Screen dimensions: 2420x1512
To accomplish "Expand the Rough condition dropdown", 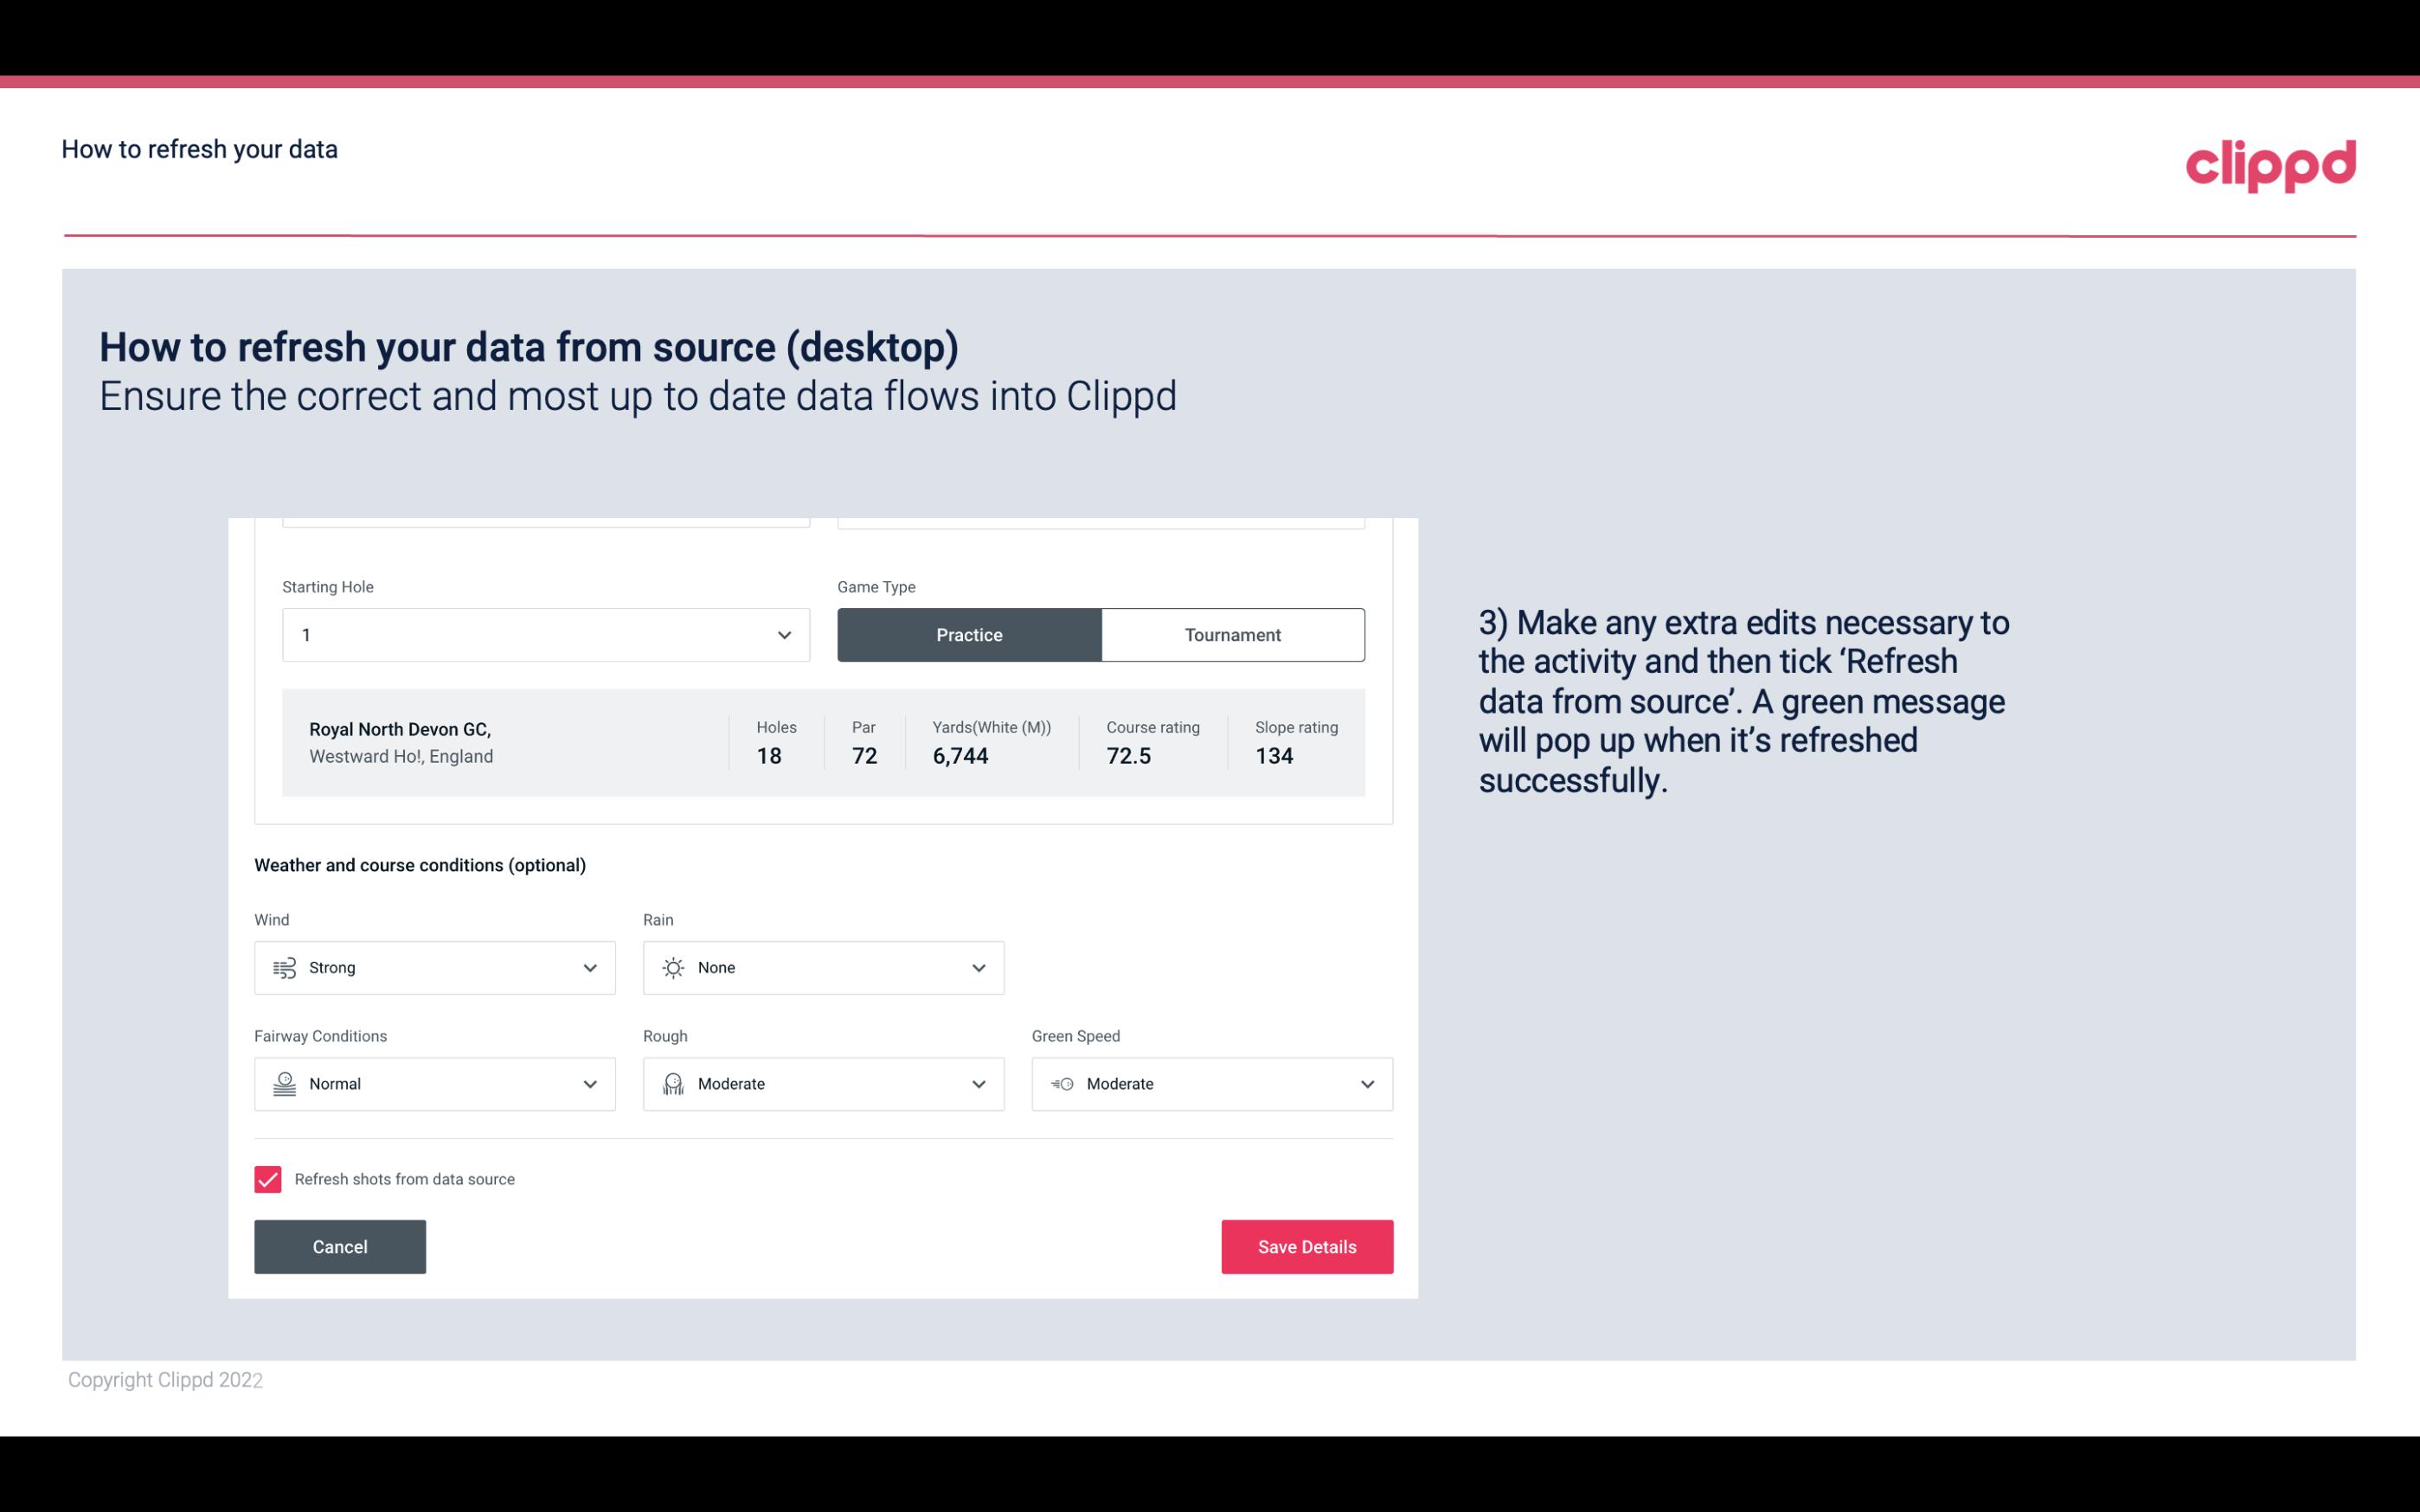I will pyautogui.click(x=979, y=1084).
